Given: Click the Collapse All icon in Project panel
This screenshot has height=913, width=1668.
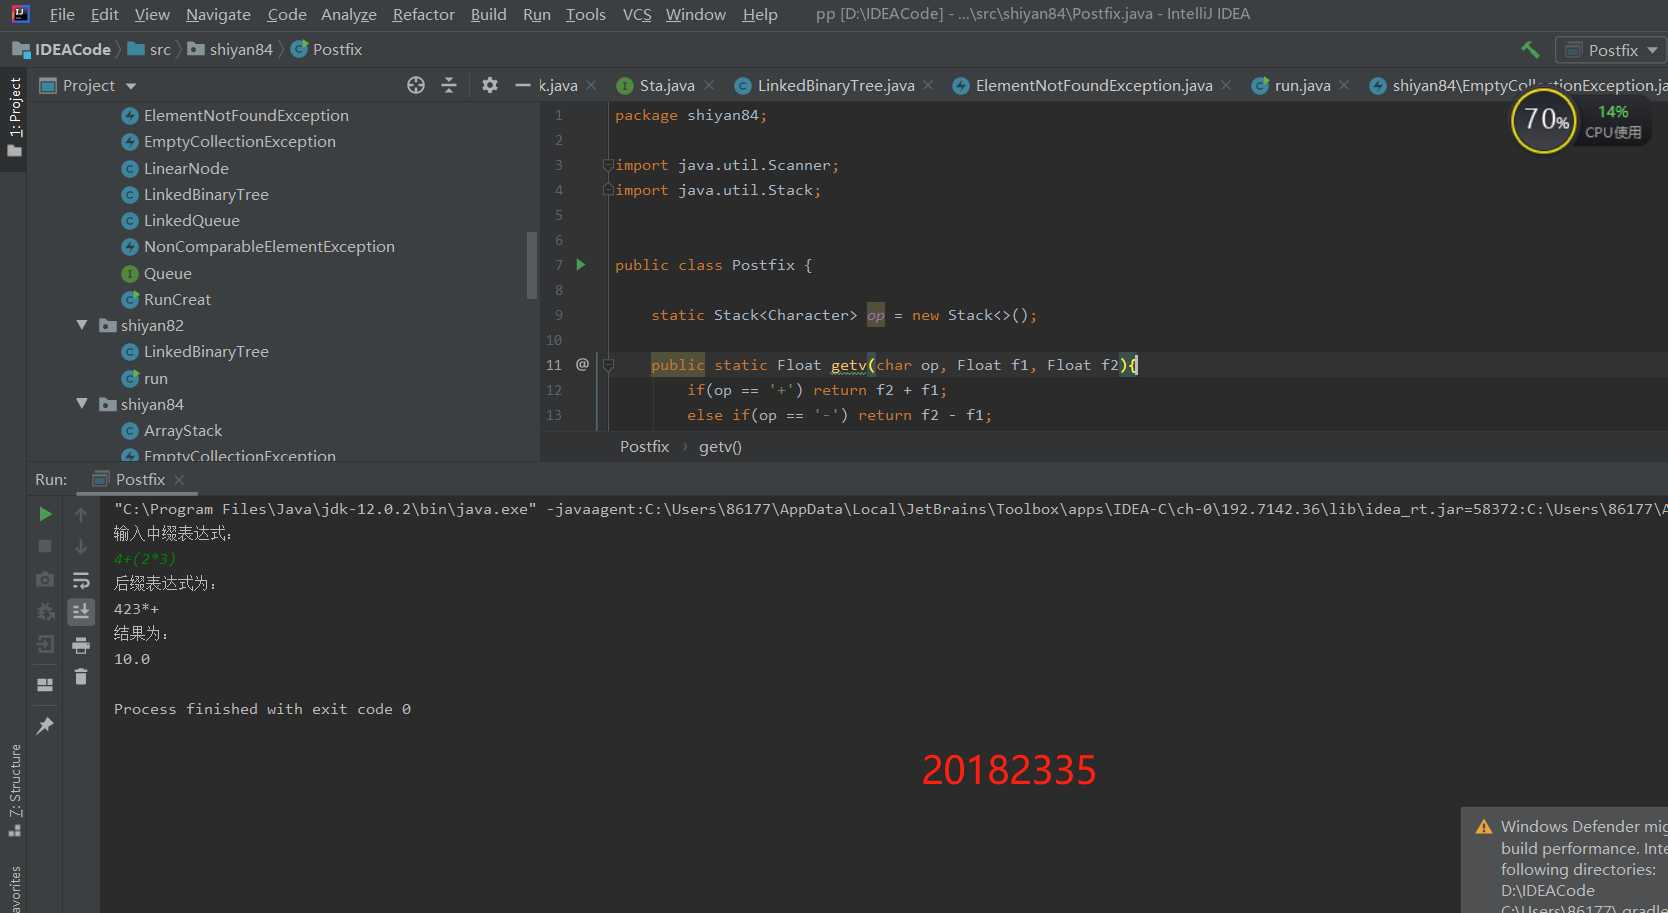Looking at the screenshot, I should 449,85.
